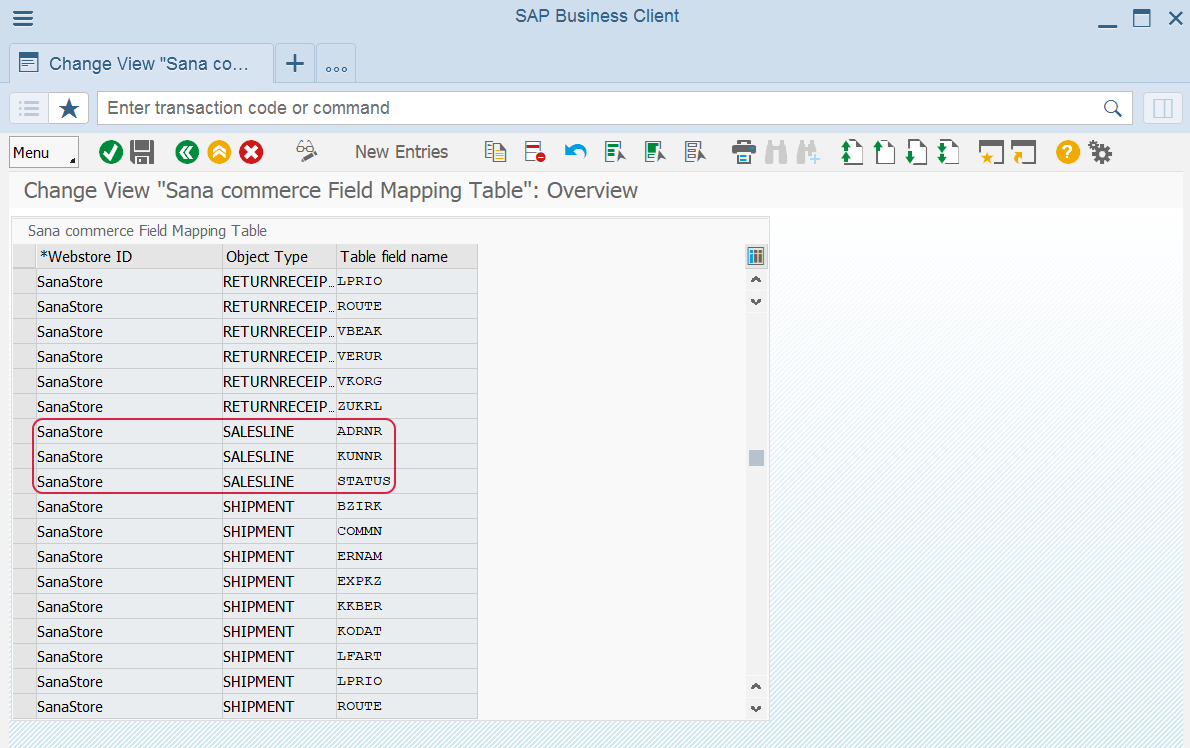Undo change with blue arrow icon
This screenshot has height=748, width=1190.
pyautogui.click(x=575, y=152)
